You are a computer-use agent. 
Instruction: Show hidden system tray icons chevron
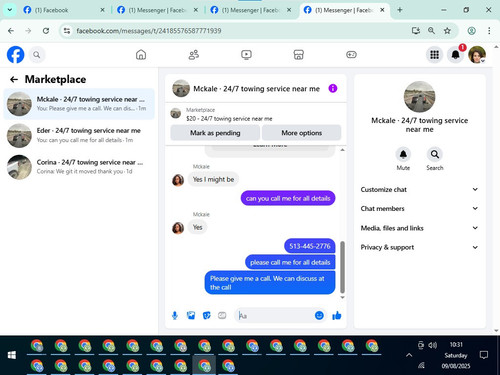tap(409, 355)
